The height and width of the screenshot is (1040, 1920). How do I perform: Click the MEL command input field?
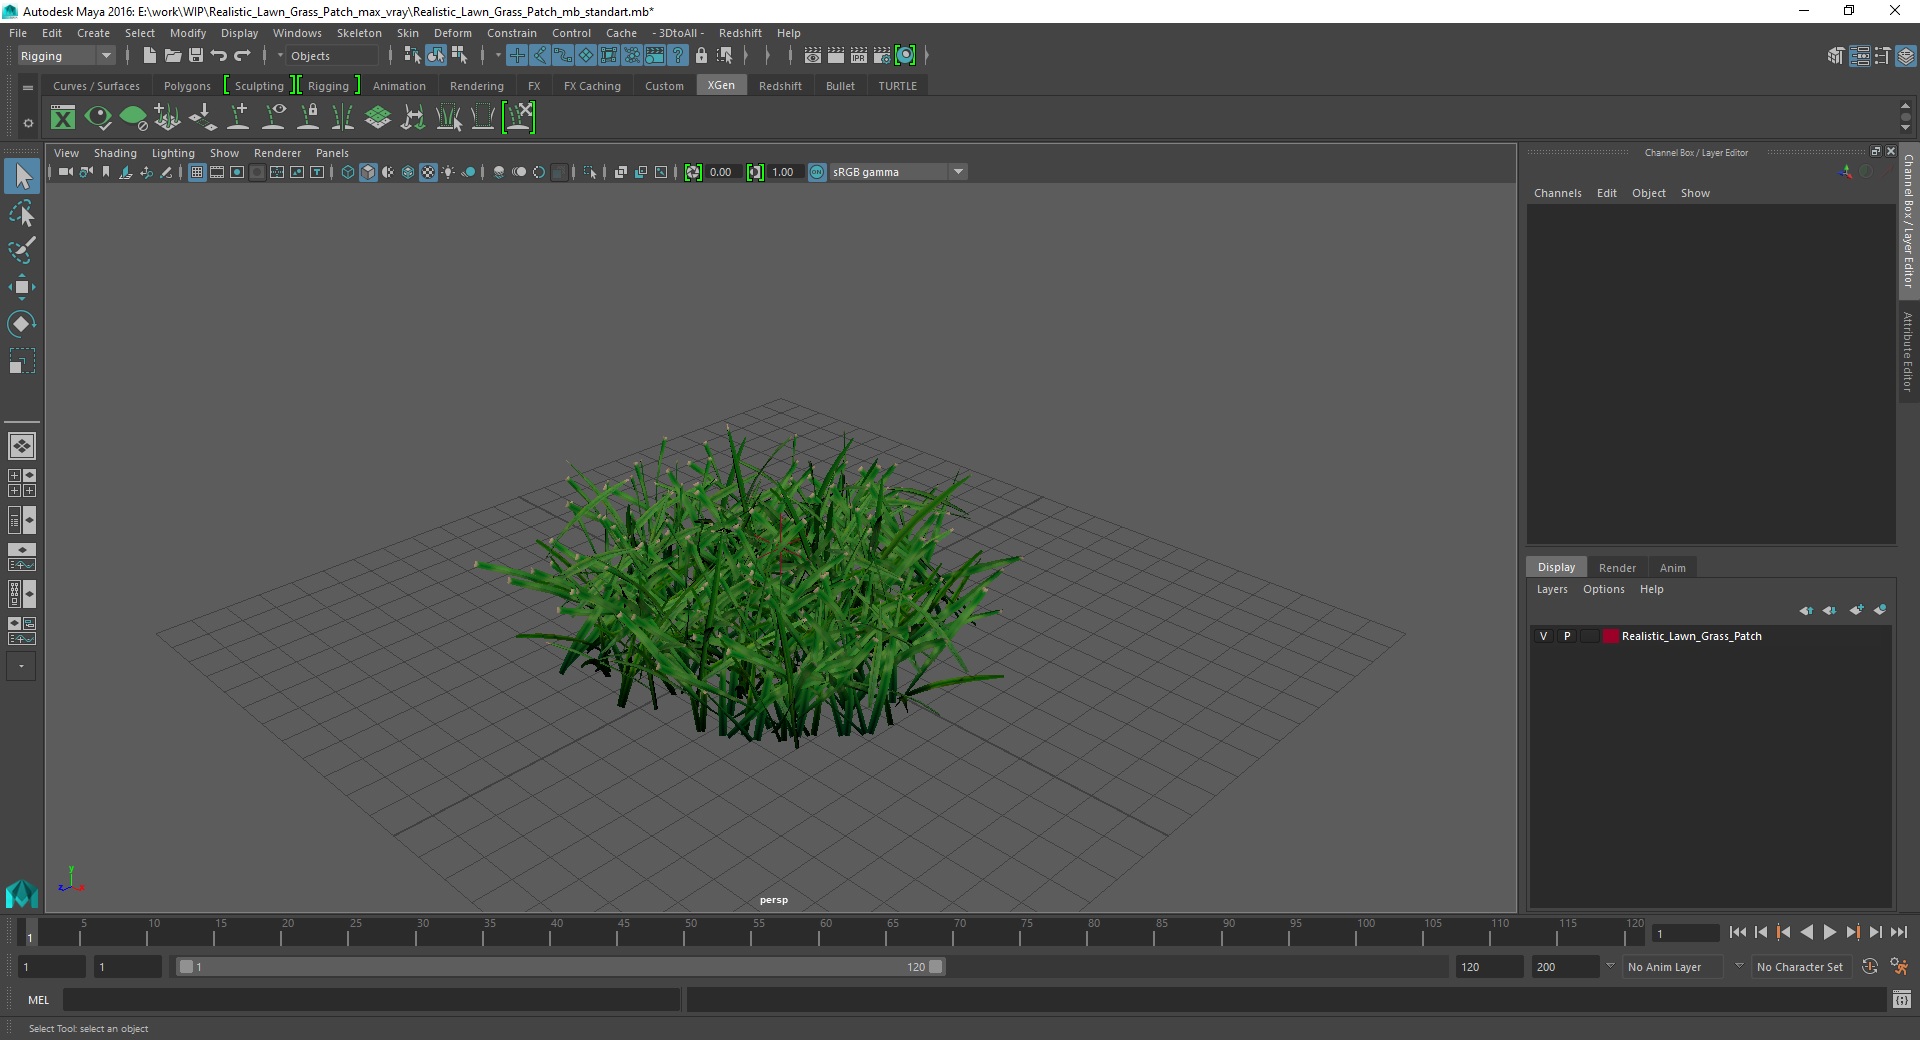[371, 999]
